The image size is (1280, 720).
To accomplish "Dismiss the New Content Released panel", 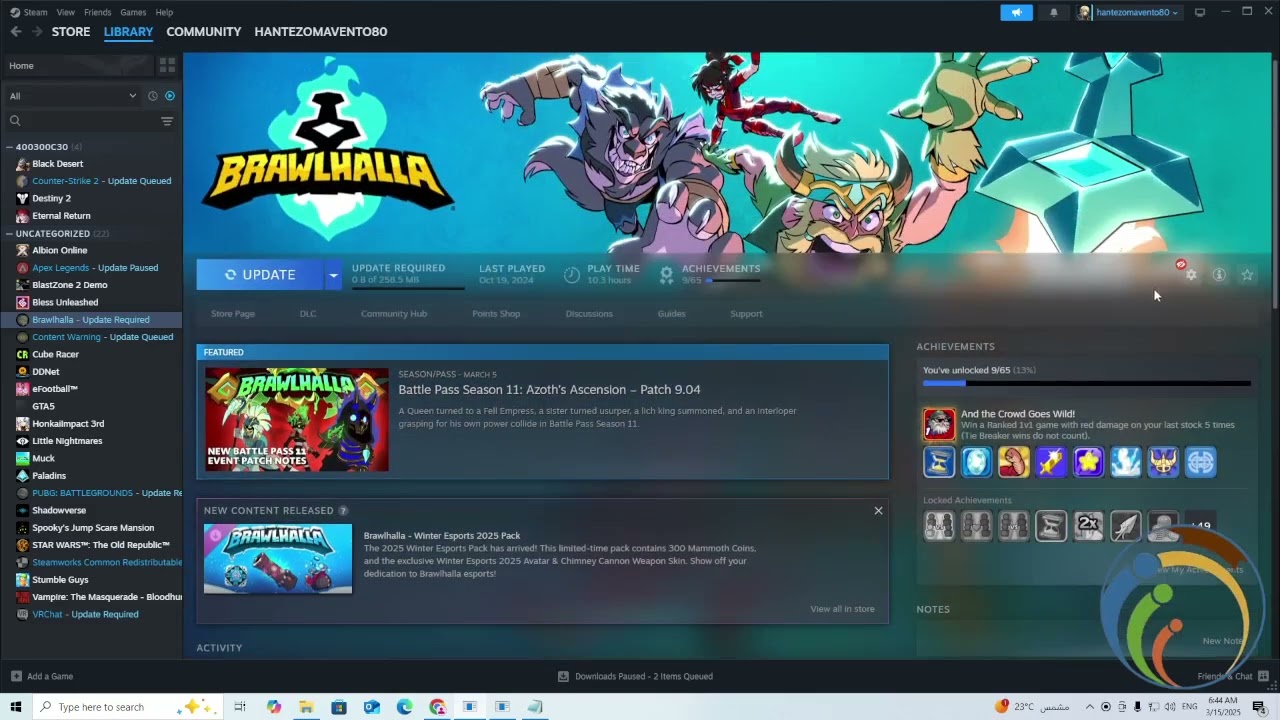I will click(878, 511).
